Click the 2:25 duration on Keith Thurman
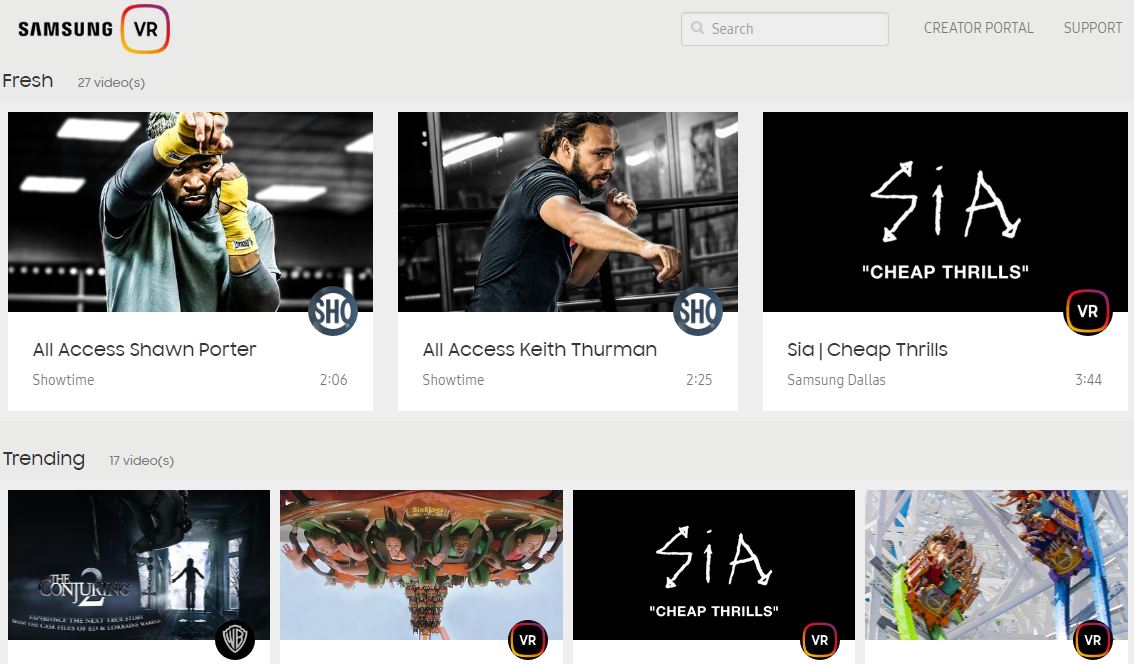Screen dimensions: 1134x664 (699, 380)
